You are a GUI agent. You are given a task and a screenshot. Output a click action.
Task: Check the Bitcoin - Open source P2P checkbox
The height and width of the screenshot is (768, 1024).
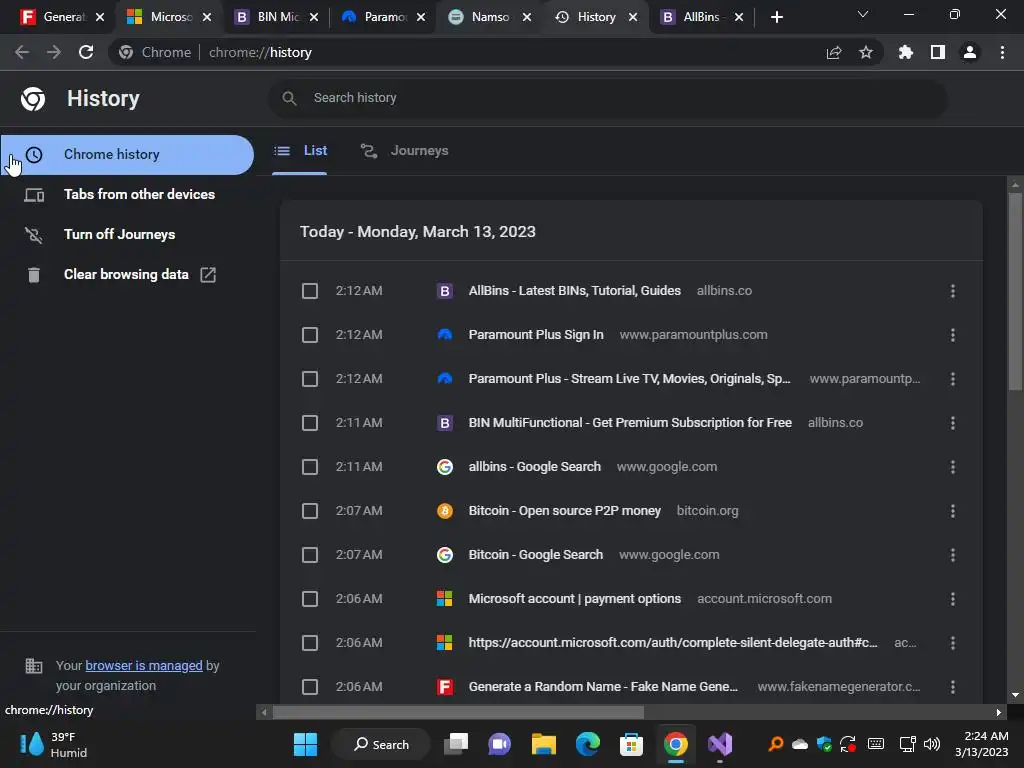[310, 511]
